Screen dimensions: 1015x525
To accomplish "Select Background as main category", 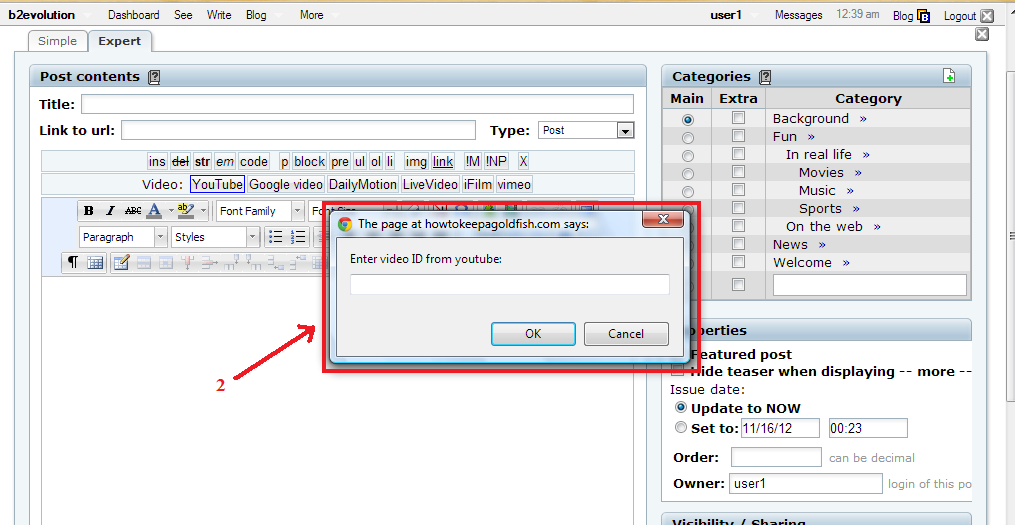I will 687,120.
